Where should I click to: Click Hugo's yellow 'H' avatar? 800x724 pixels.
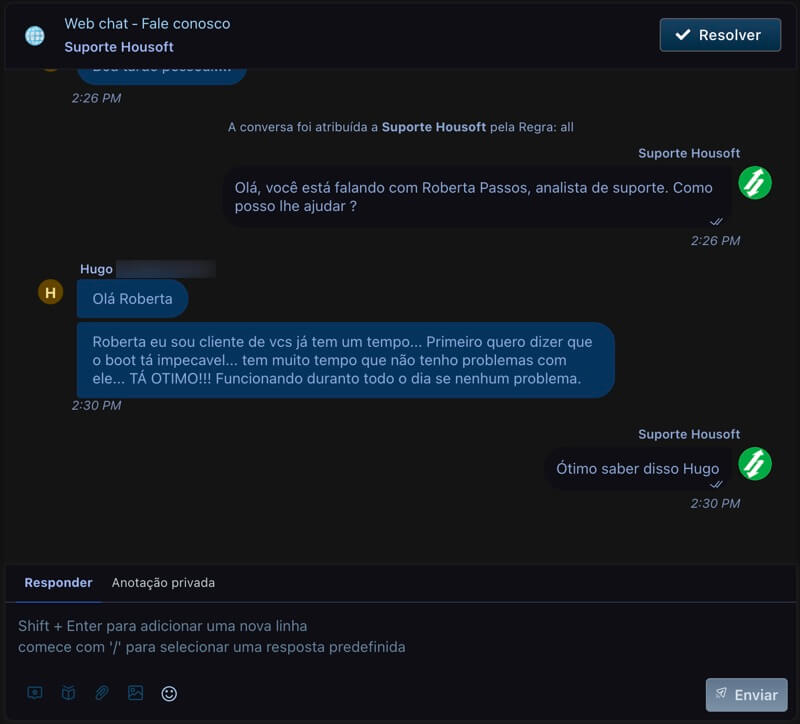(x=50, y=292)
